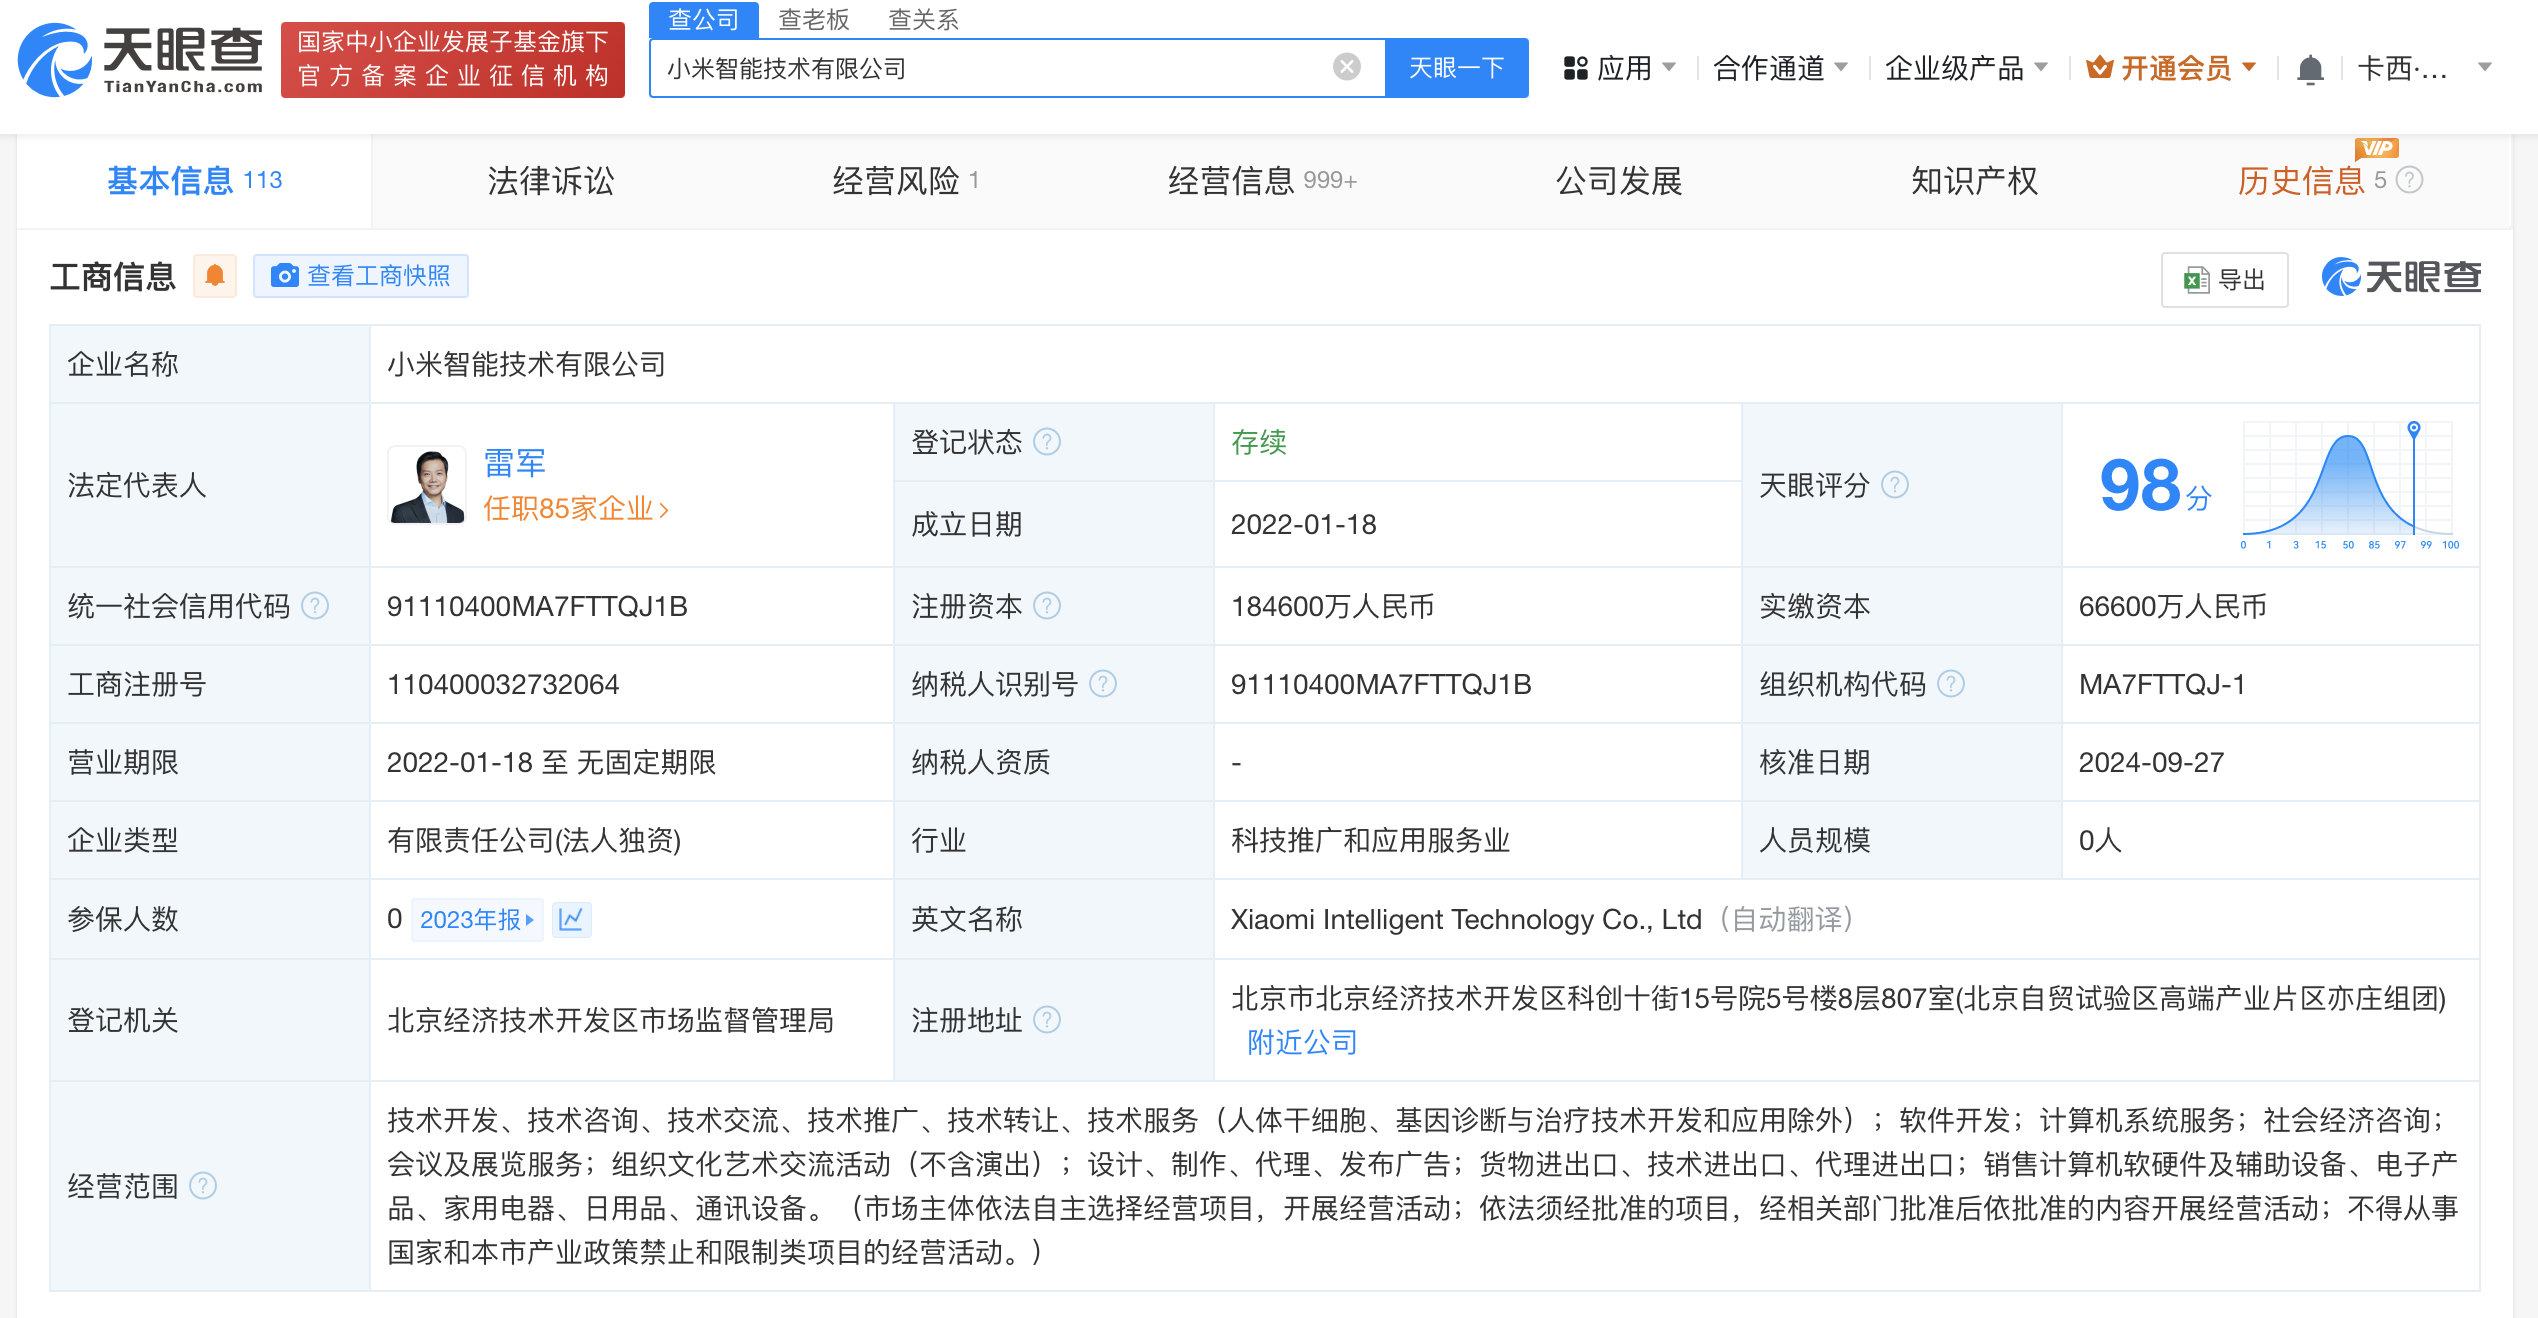
Task: Open 附近公司 link under registered address
Action: pos(1302,1043)
